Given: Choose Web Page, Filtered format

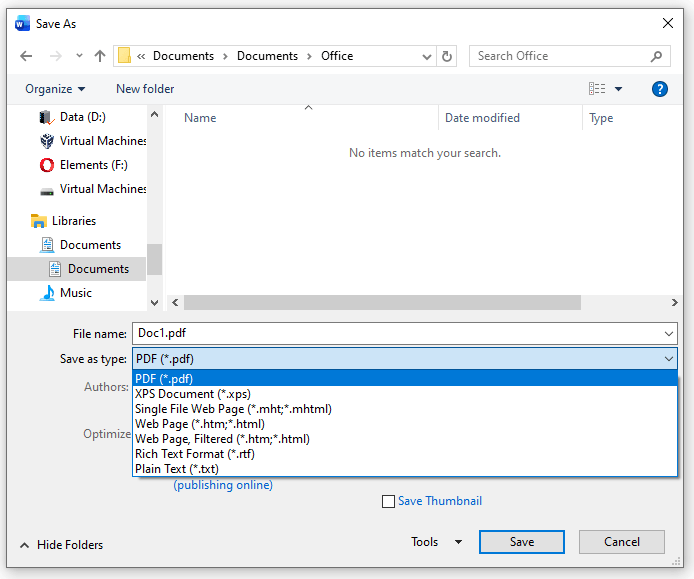Looking at the screenshot, I should 405,439.
